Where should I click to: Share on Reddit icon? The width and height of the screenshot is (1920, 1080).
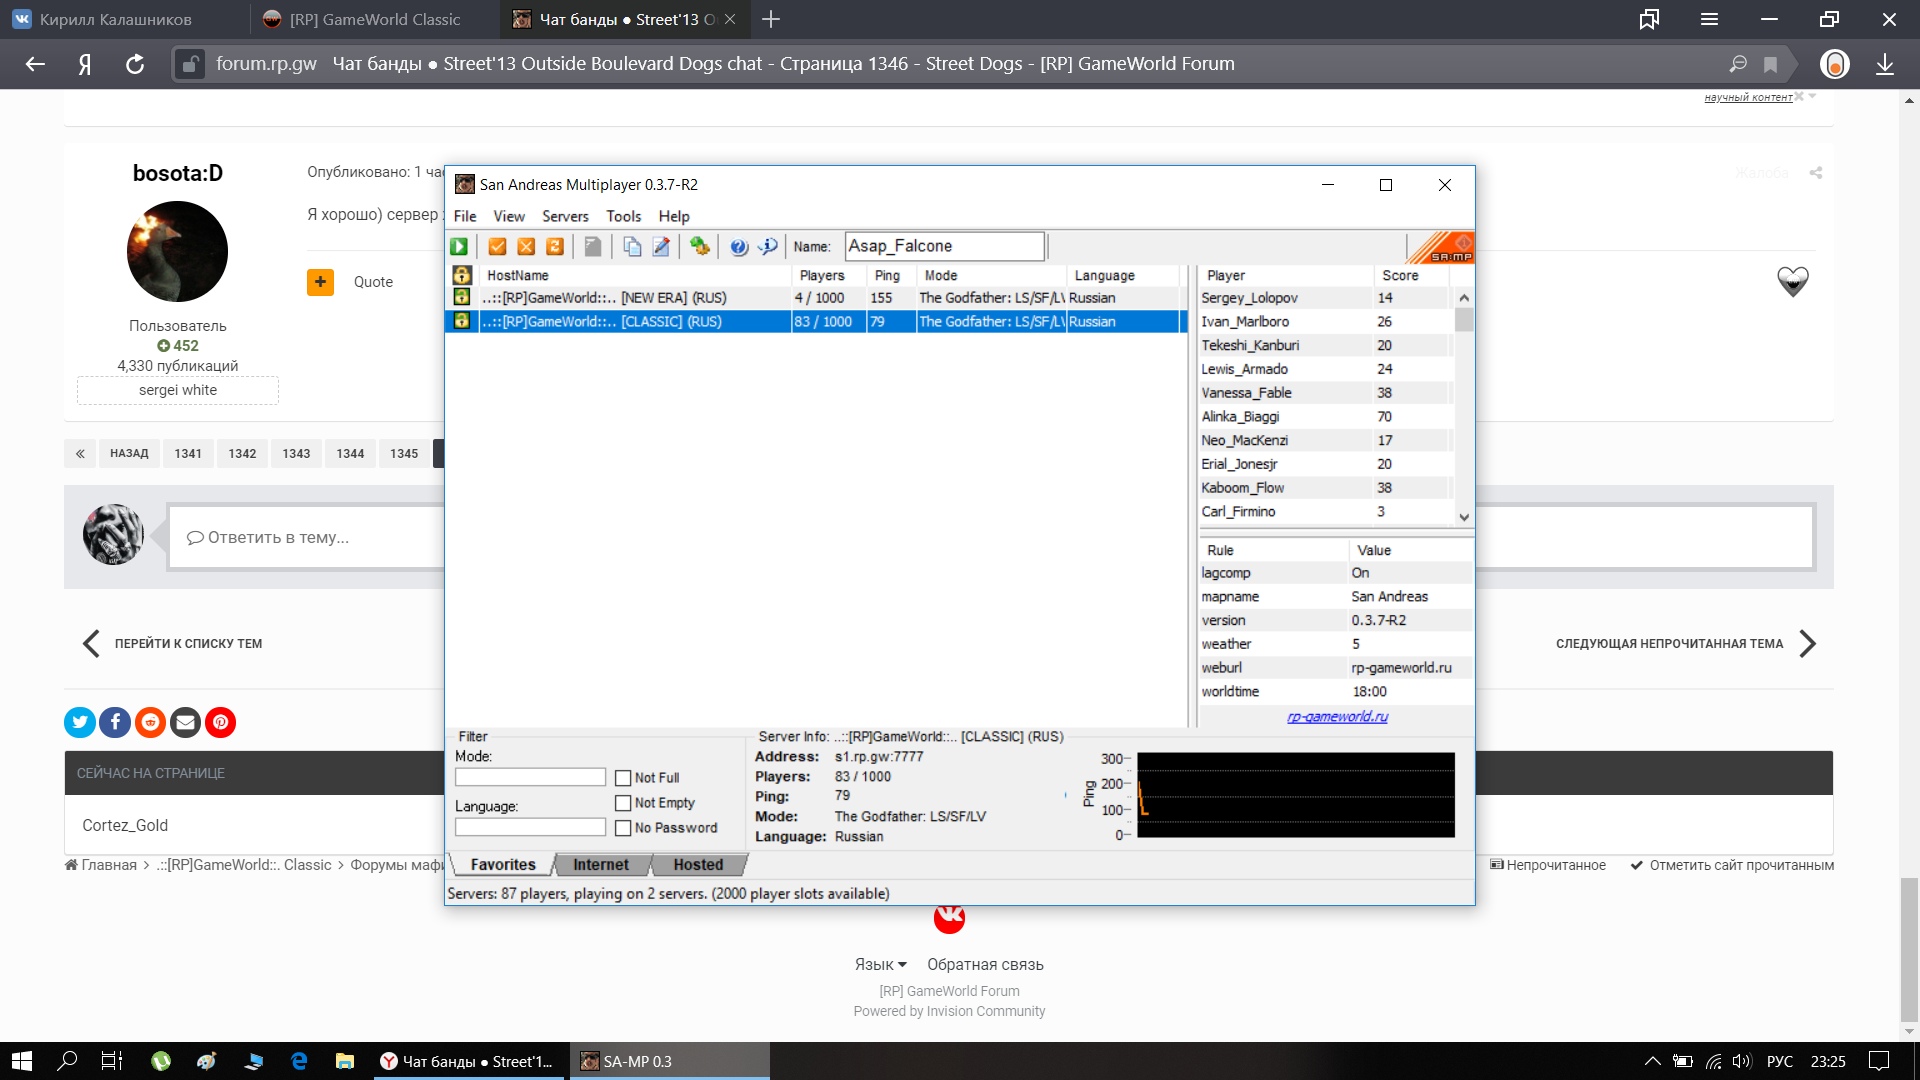150,722
